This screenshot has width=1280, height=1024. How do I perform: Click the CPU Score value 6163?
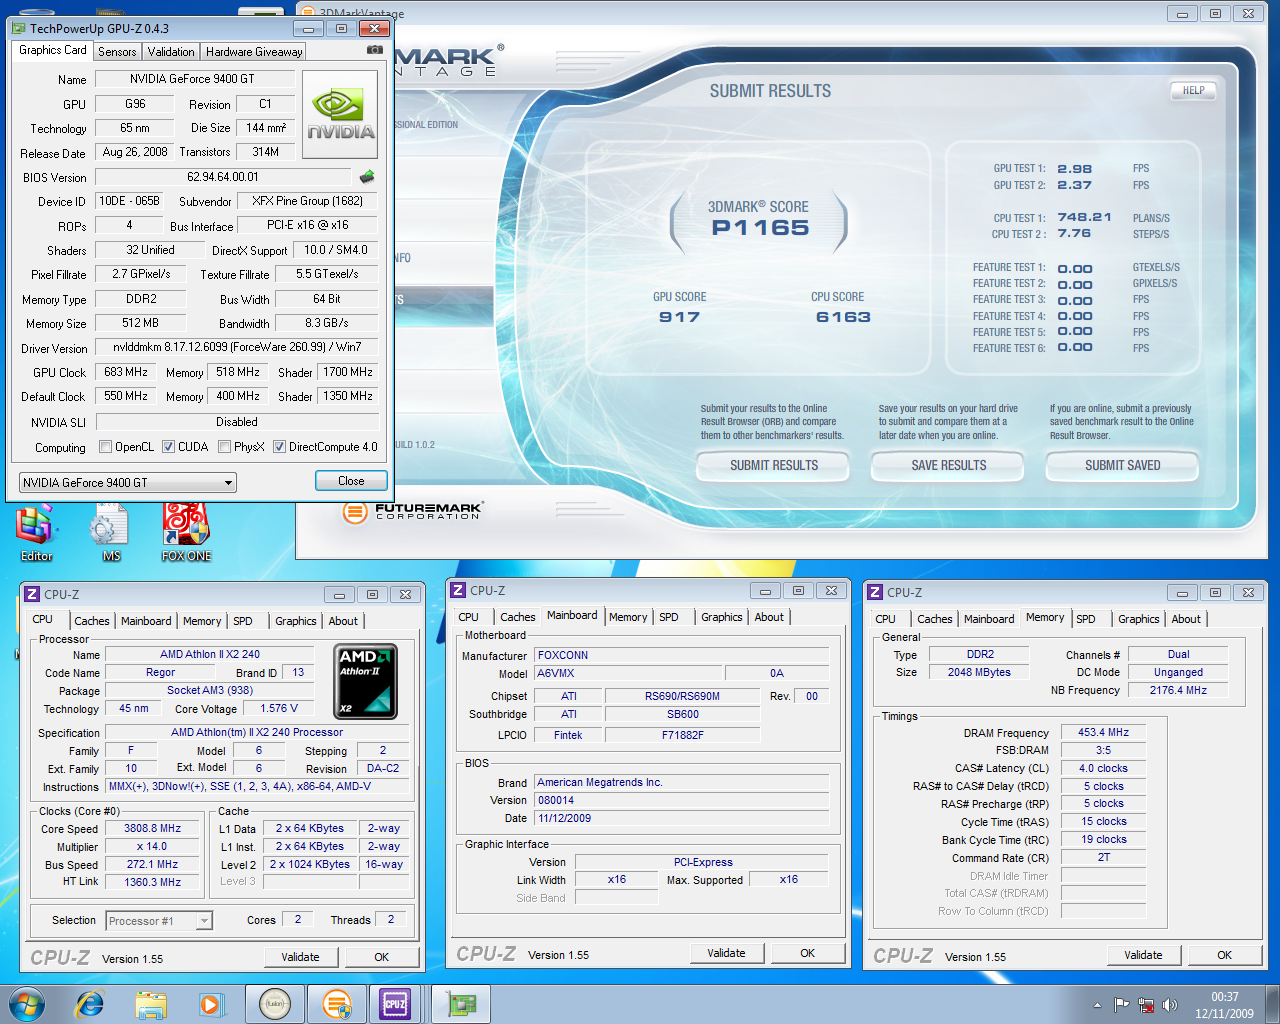(x=843, y=317)
